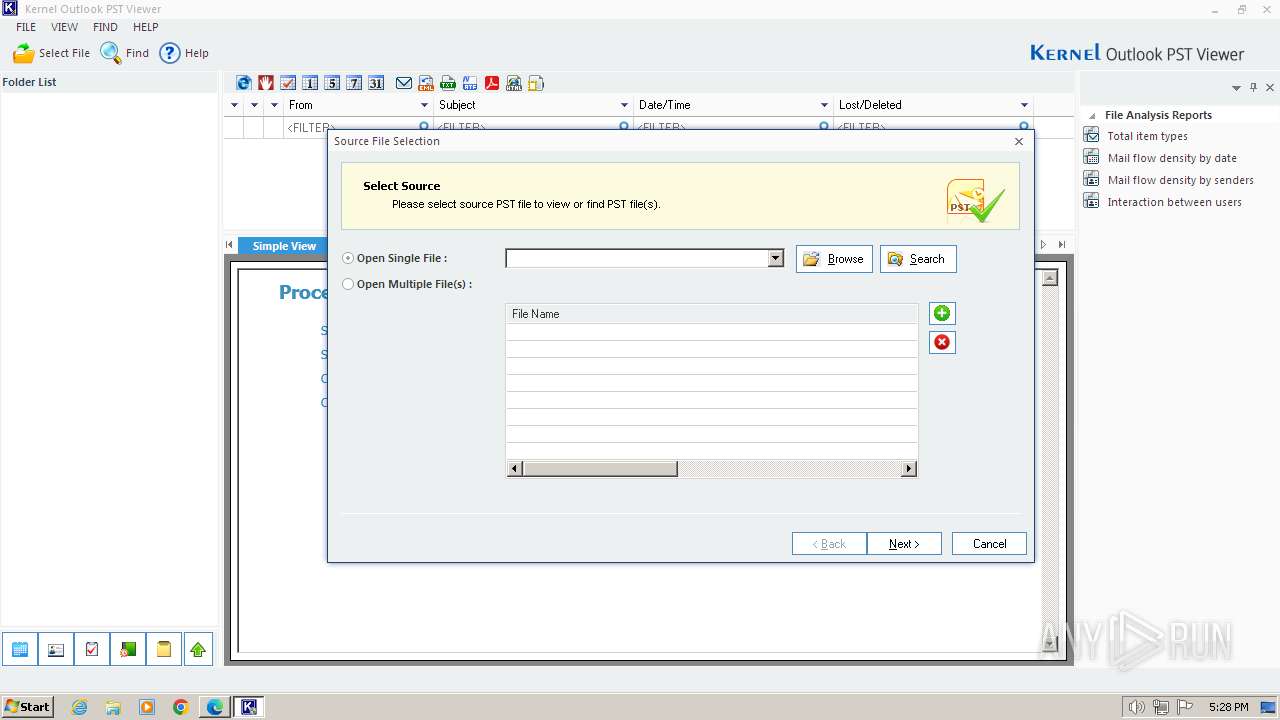The image size is (1280, 720).
Task: Select the 1-day calendar view icon
Action: (x=310, y=83)
